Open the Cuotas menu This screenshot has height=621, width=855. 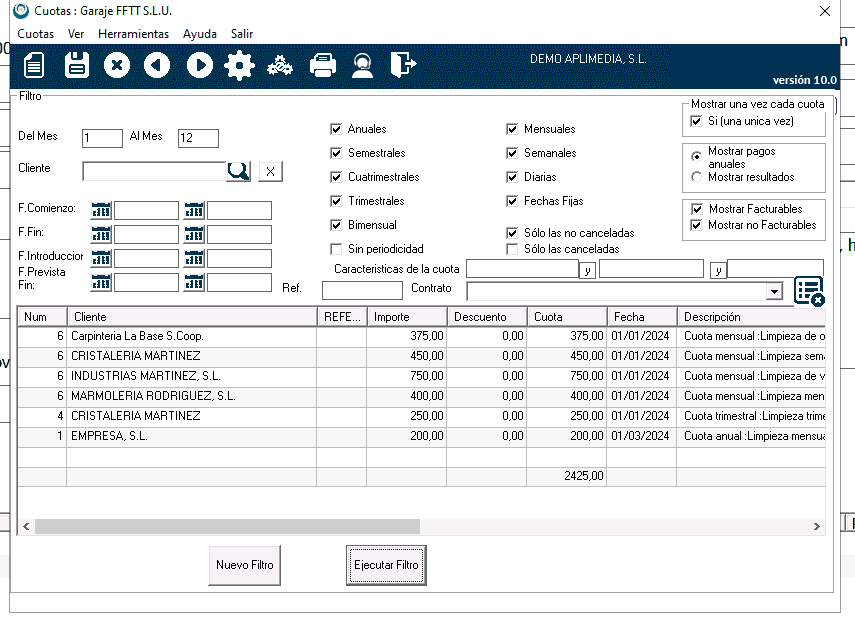36,34
